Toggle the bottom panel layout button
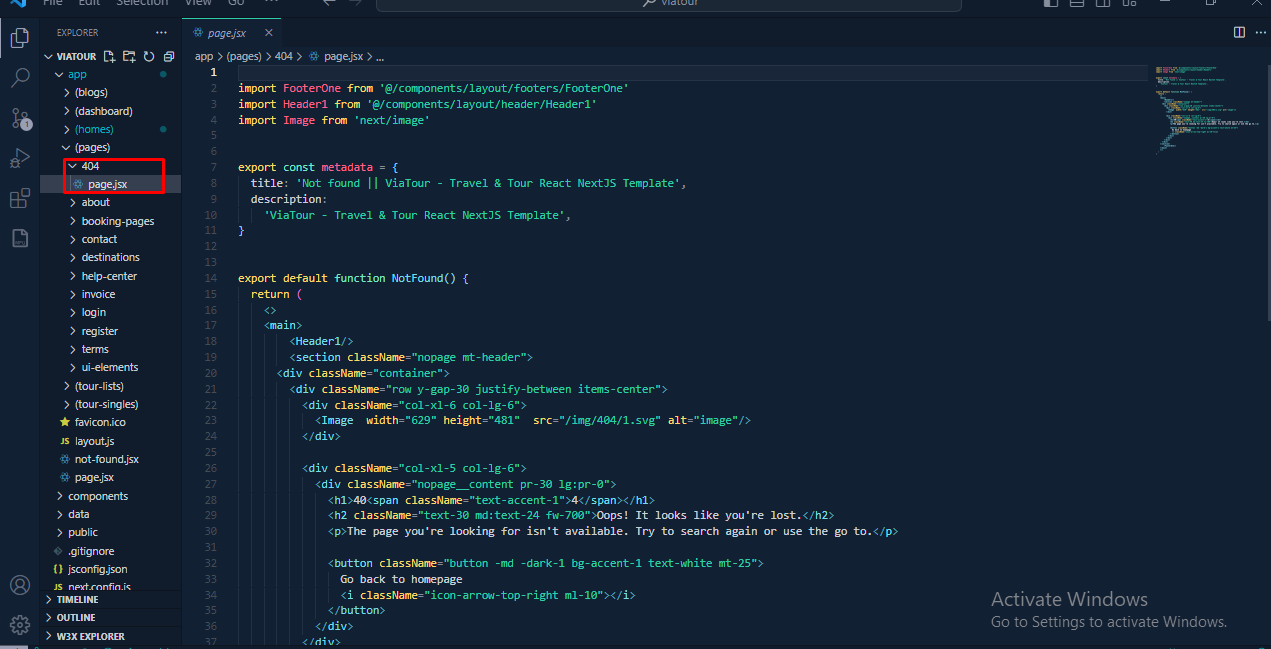This screenshot has width=1271, height=649. click(1078, 3)
